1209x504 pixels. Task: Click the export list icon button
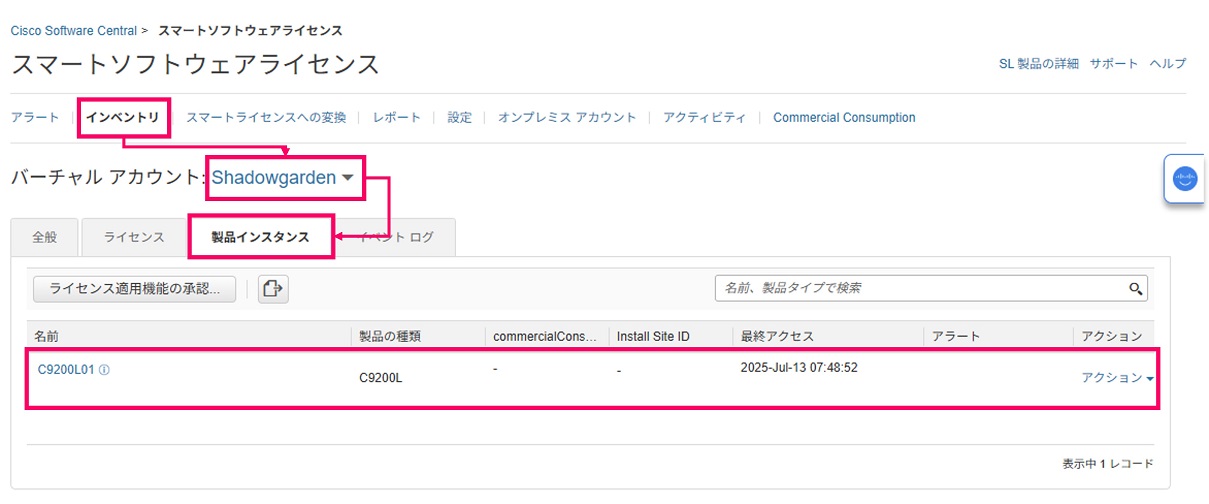[273, 289]
